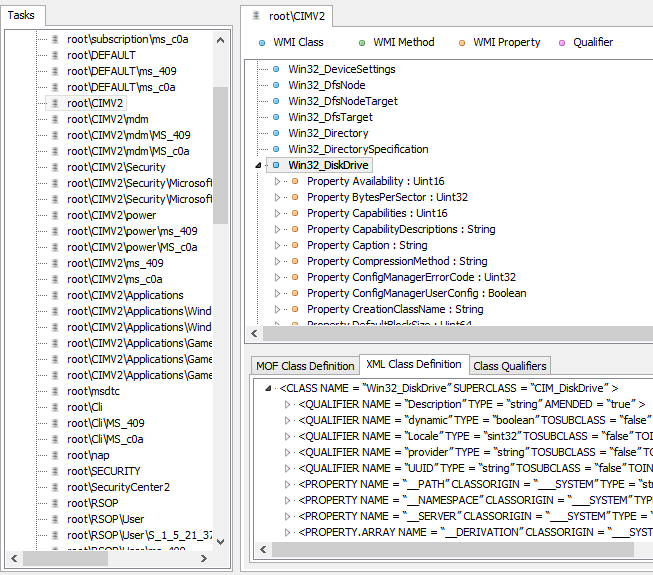Click the blue class icon next to Win32_DfsNode

point(276,85)
